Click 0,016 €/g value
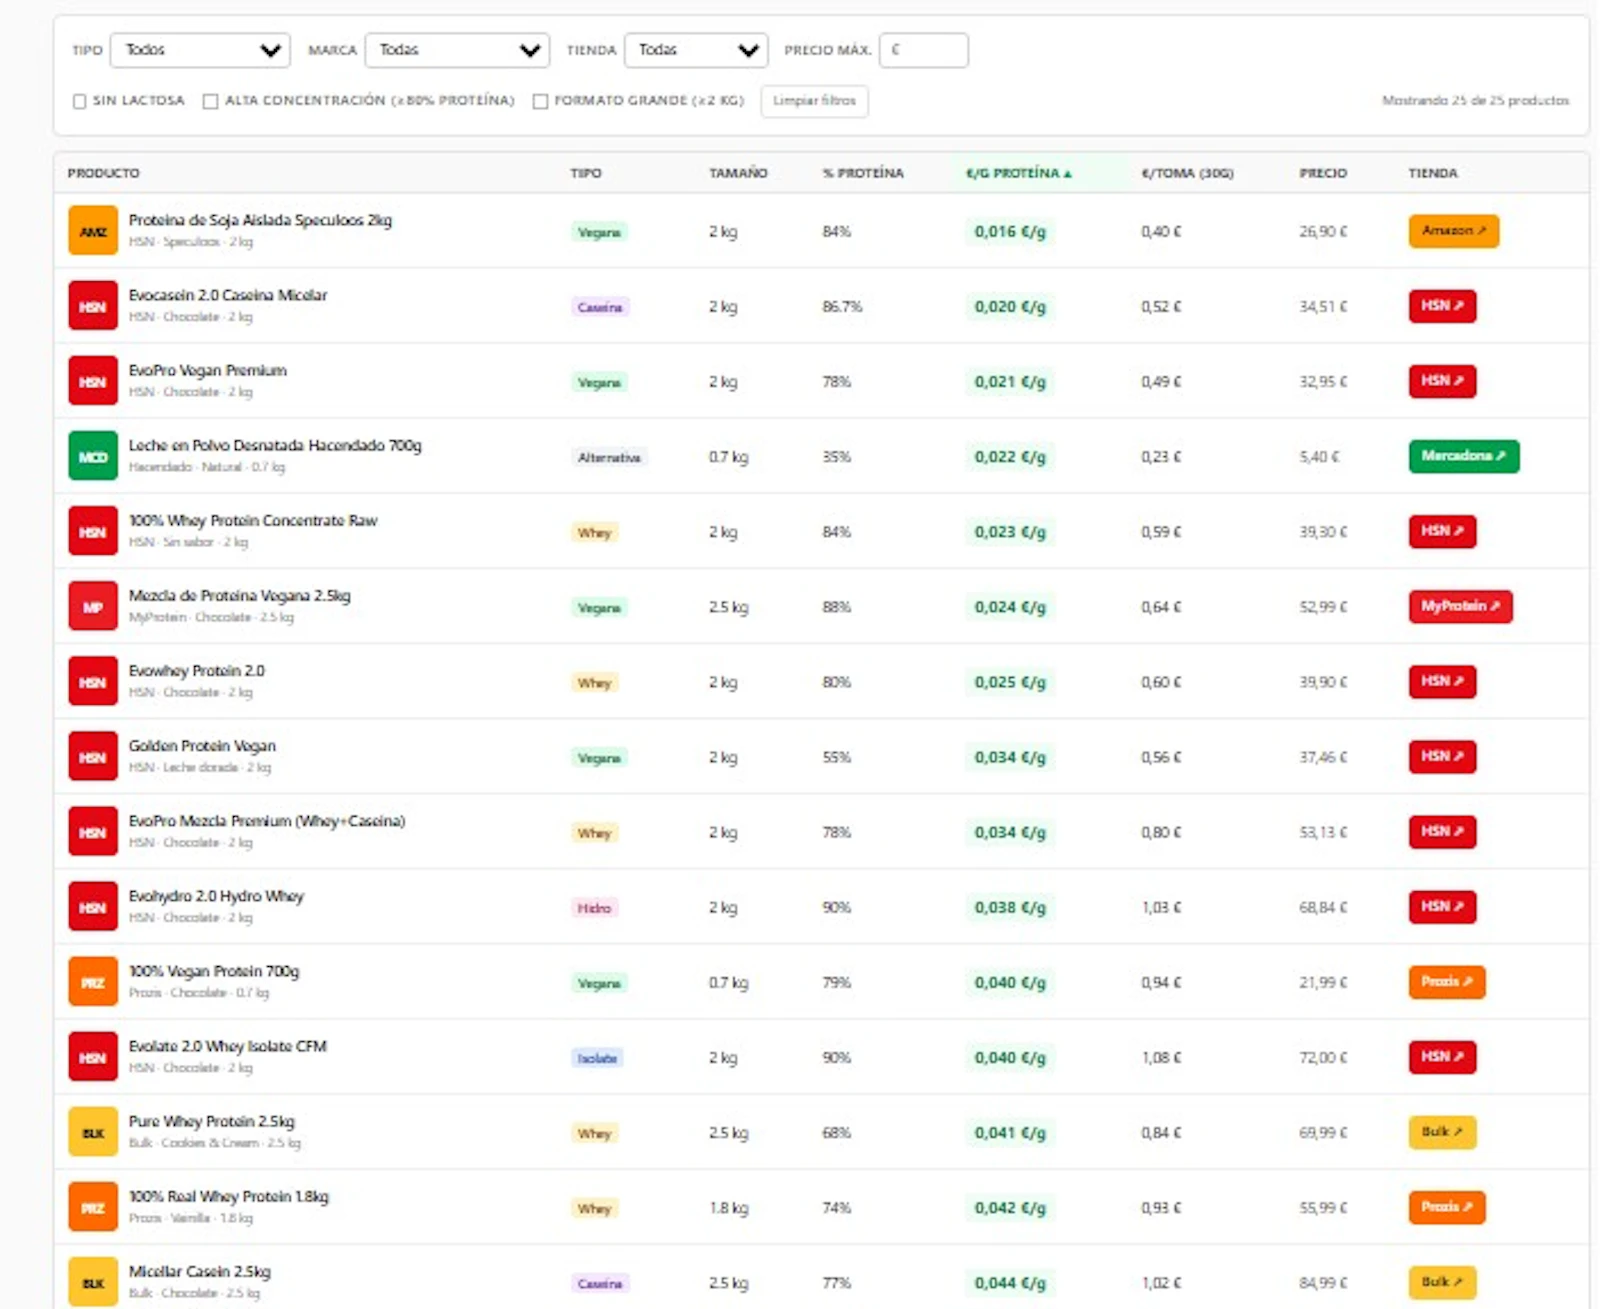The height and width of the screenshot is (1309, 1600). point(1010,231)
